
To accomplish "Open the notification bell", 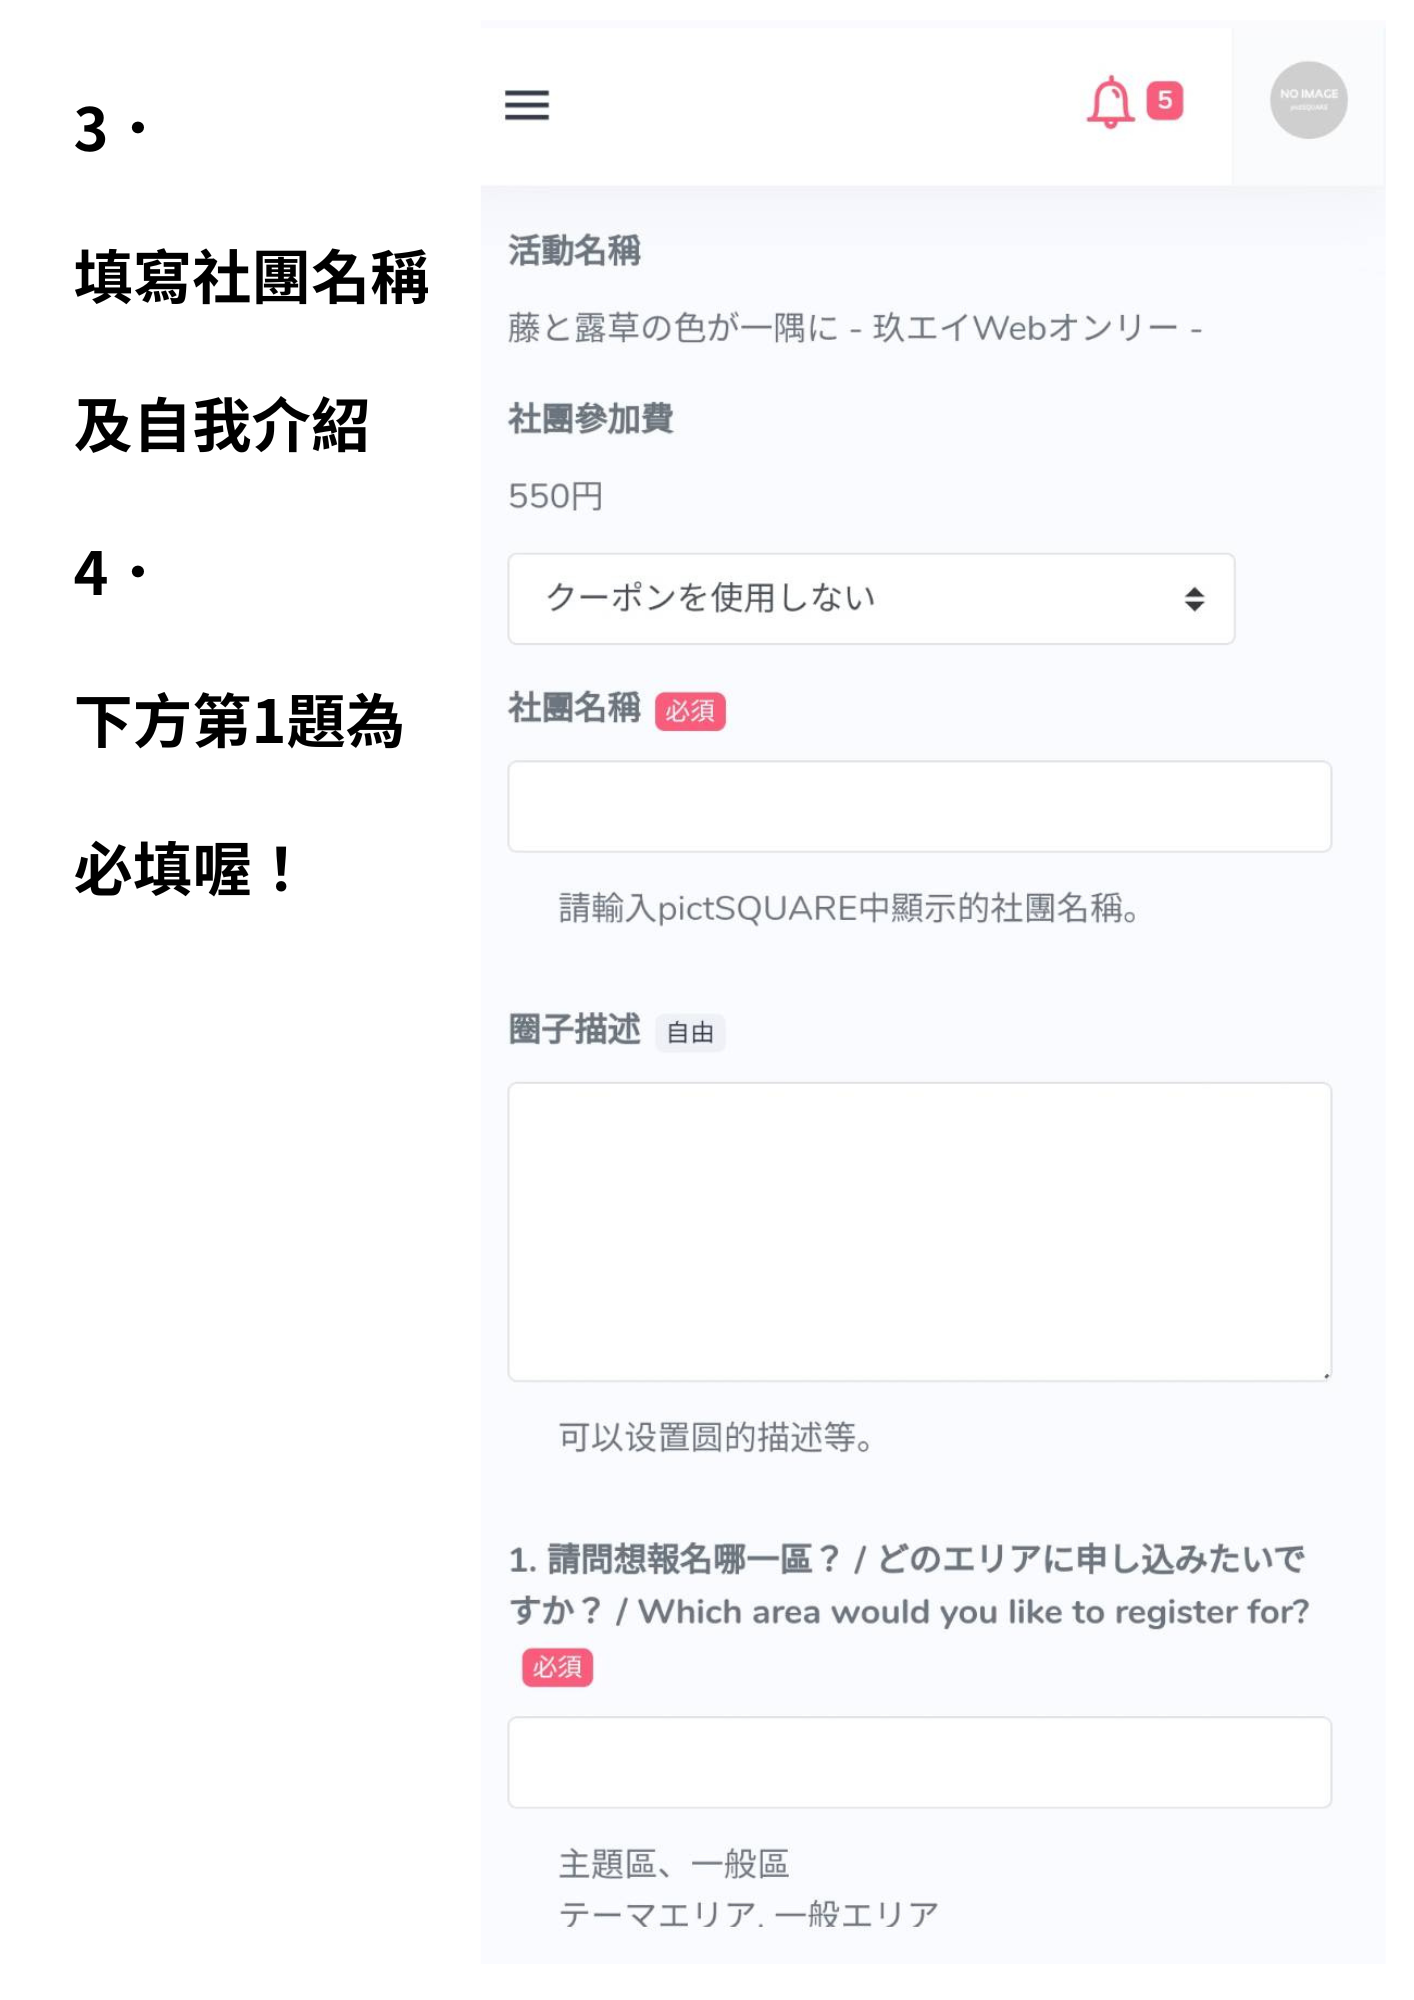I will coord(1110,102).
